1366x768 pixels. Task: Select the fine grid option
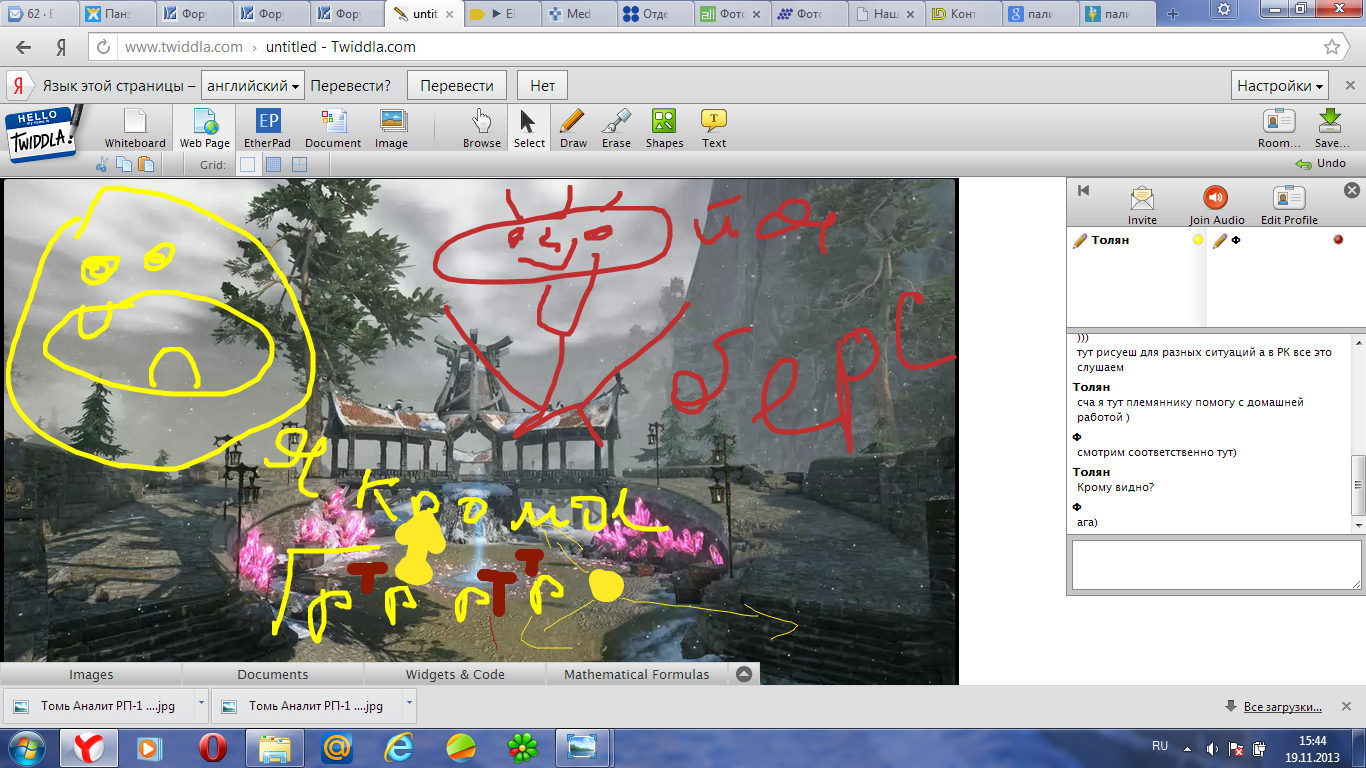point(273,165)
